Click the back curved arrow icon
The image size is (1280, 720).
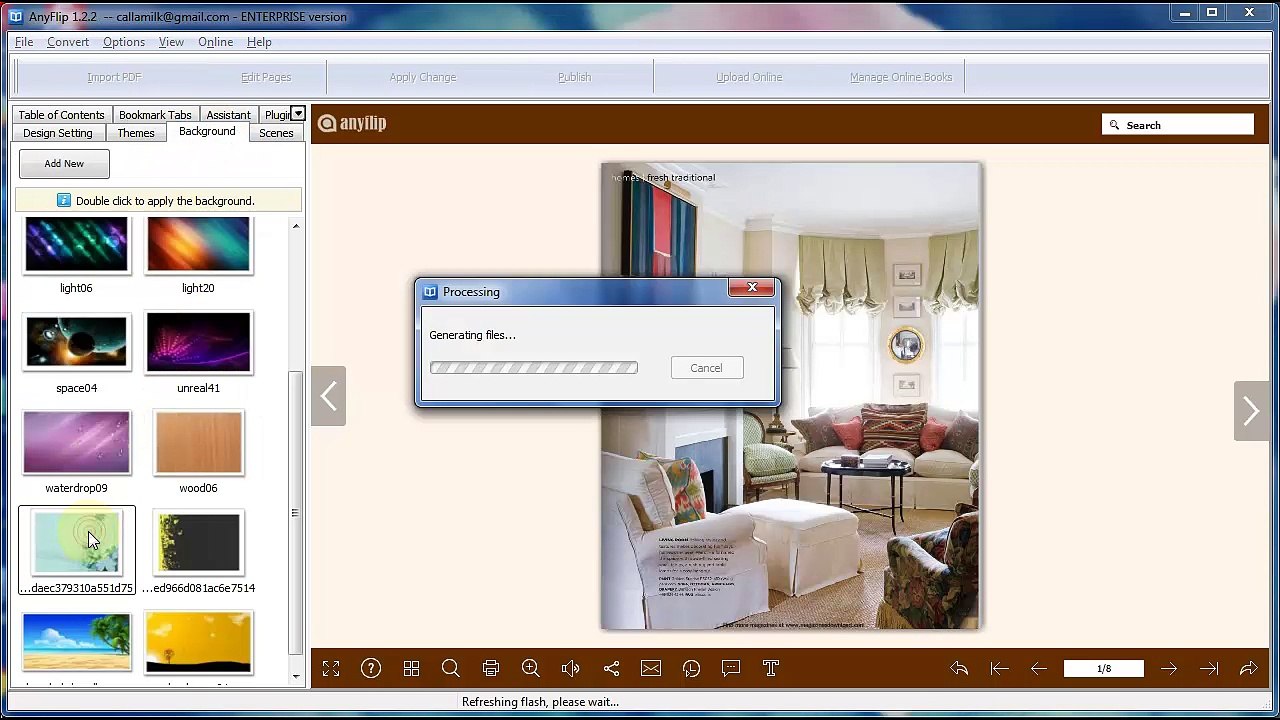tap(959, 669)
